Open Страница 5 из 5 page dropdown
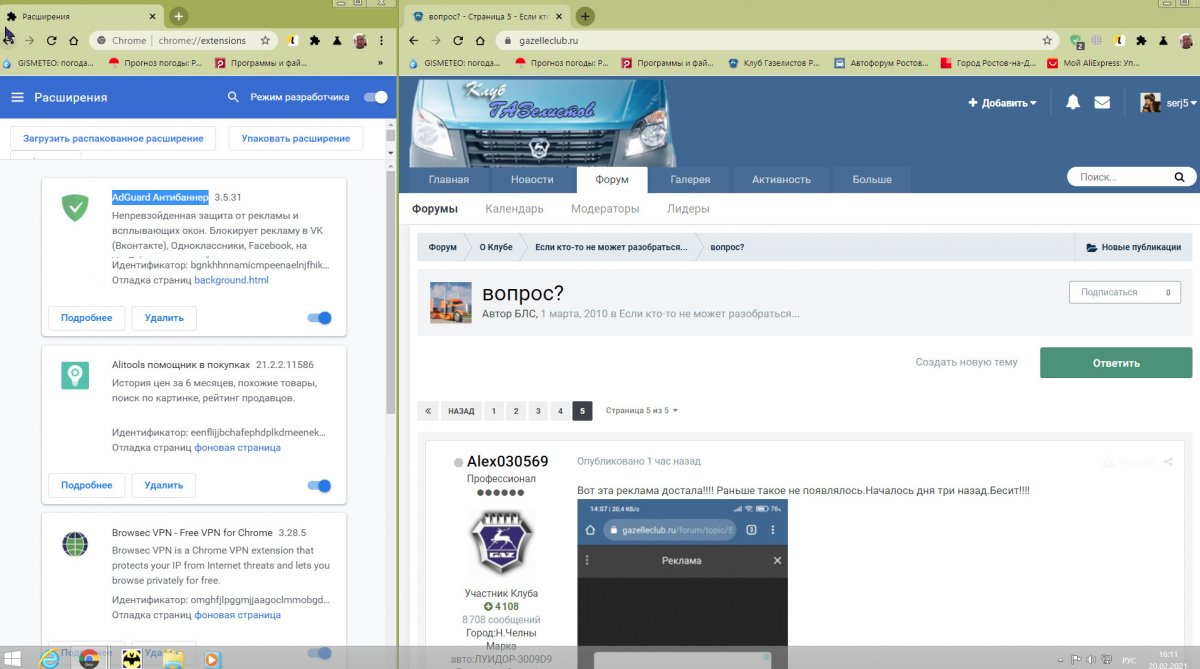1200x669 pixels. [641, 411]
